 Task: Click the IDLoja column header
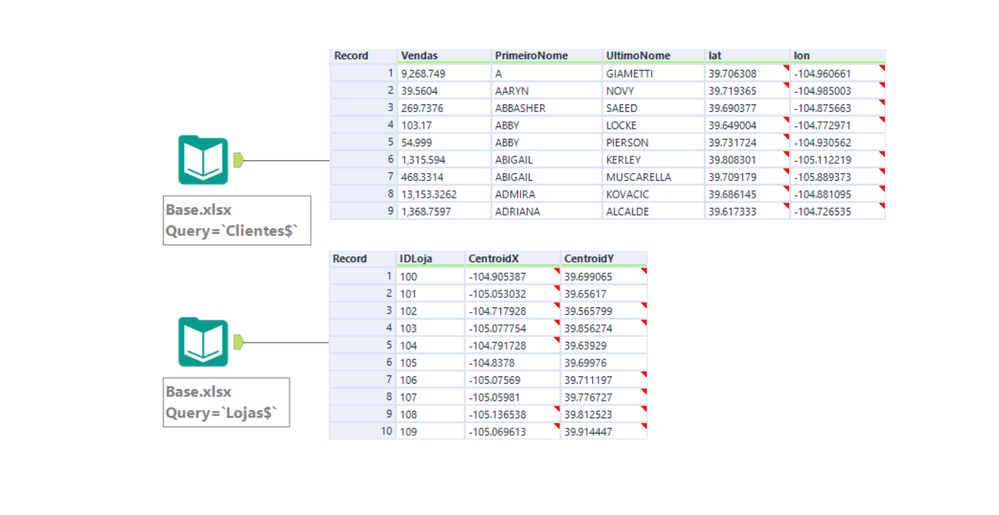click(416, 258)
